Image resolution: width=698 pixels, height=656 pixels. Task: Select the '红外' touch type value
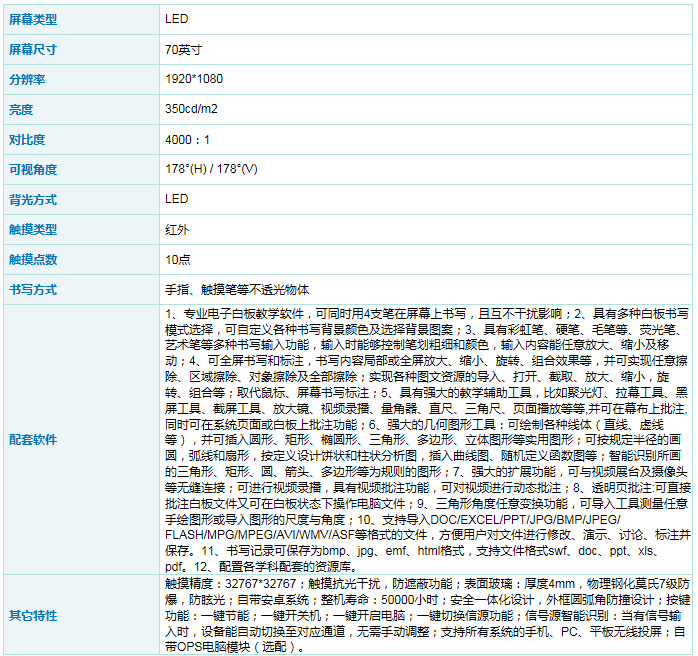click(x=177, y=230)
